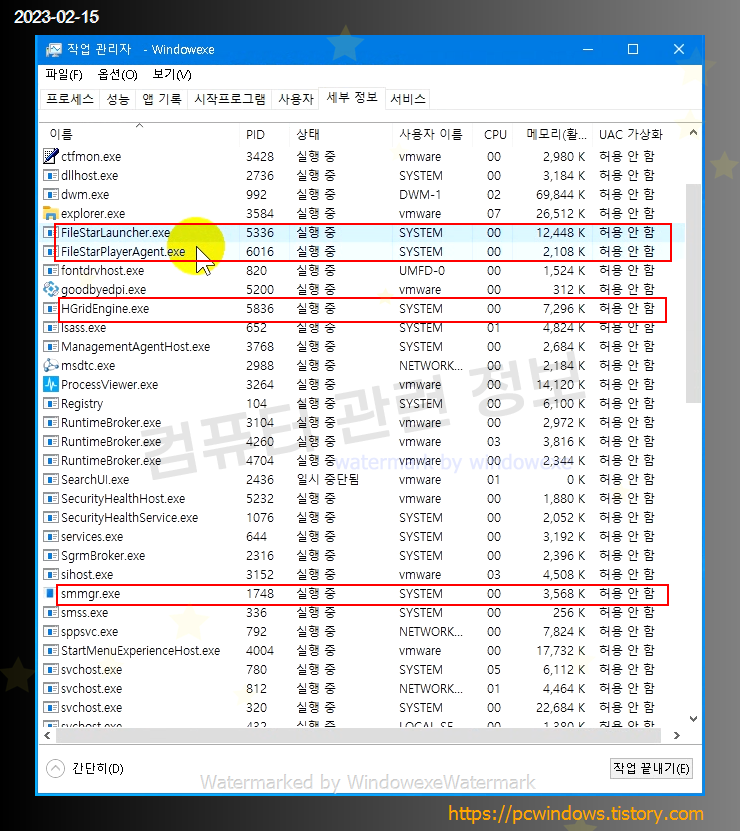Click PID 4260 of RuntimeBroker.exe
This screenshot has width=740, height=831.
[260, 441]
